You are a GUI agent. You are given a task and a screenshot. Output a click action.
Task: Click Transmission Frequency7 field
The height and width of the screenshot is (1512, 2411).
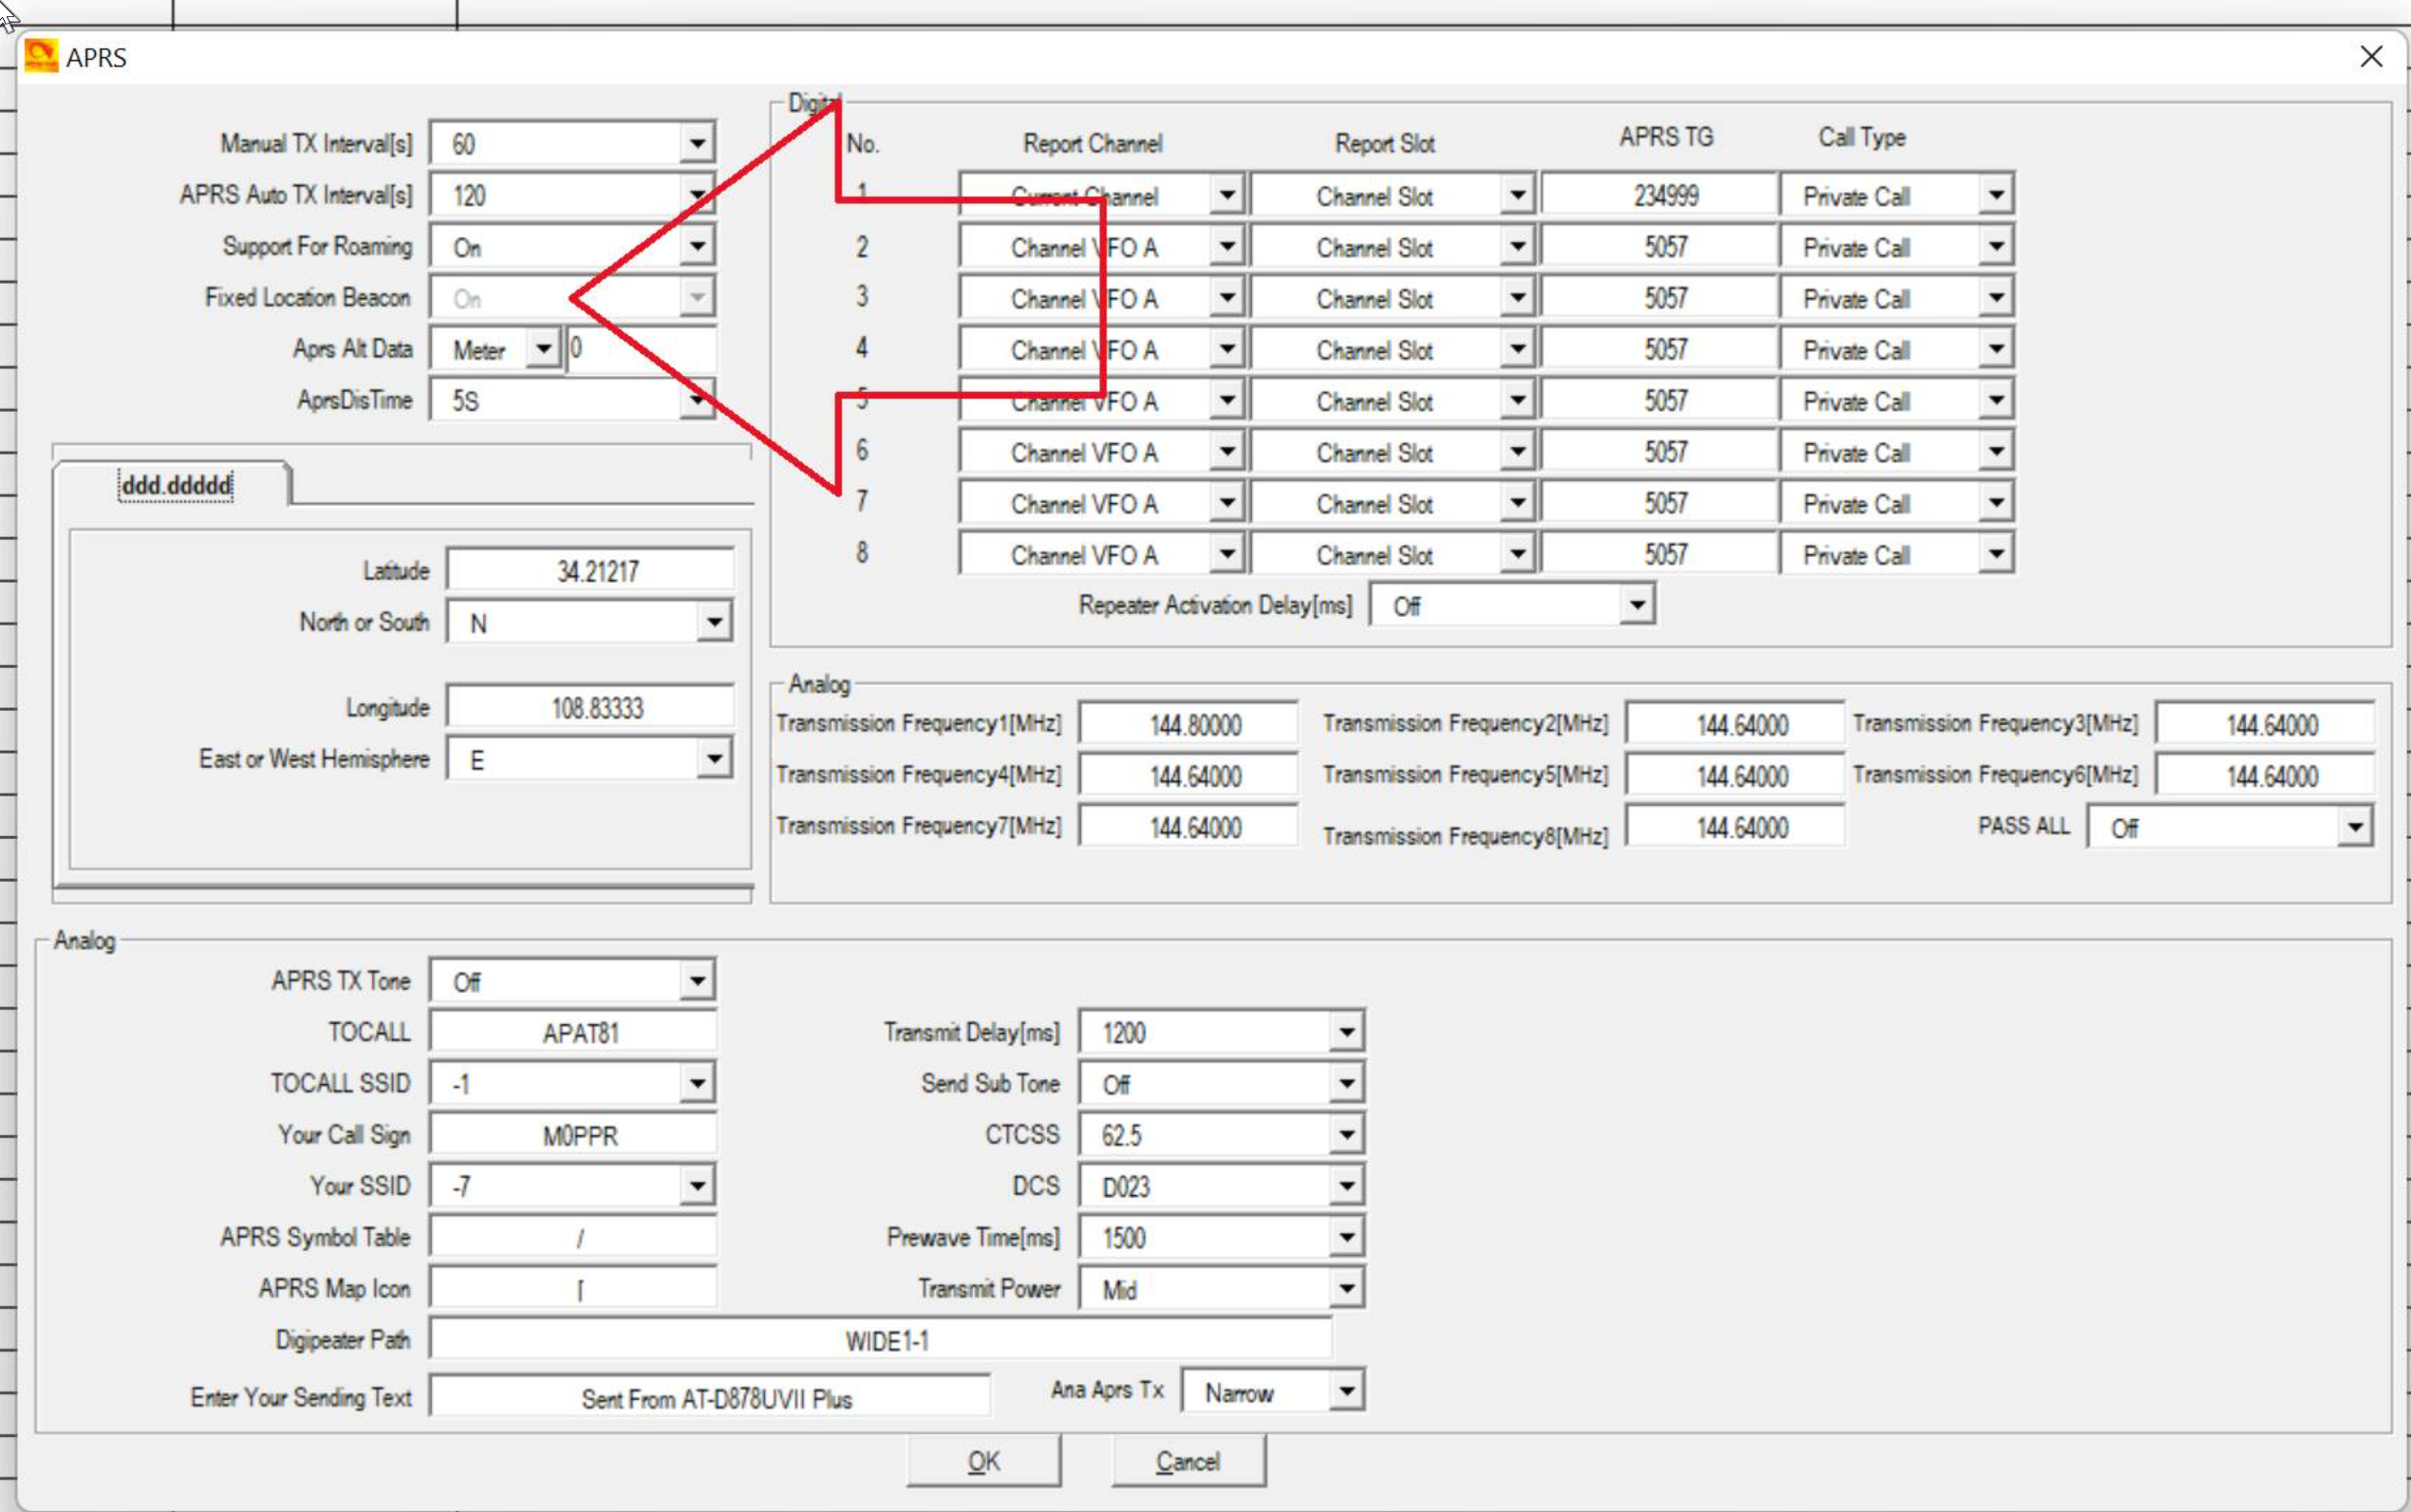1189,827
